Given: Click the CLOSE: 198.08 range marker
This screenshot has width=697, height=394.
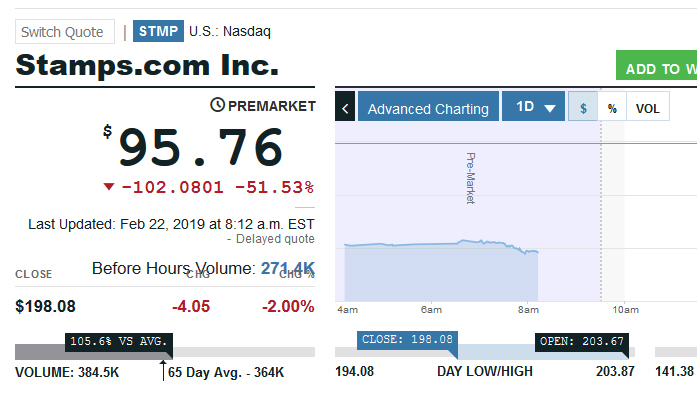Looking at the screenshot, I should pyautogui.click(x=407, y=340).
